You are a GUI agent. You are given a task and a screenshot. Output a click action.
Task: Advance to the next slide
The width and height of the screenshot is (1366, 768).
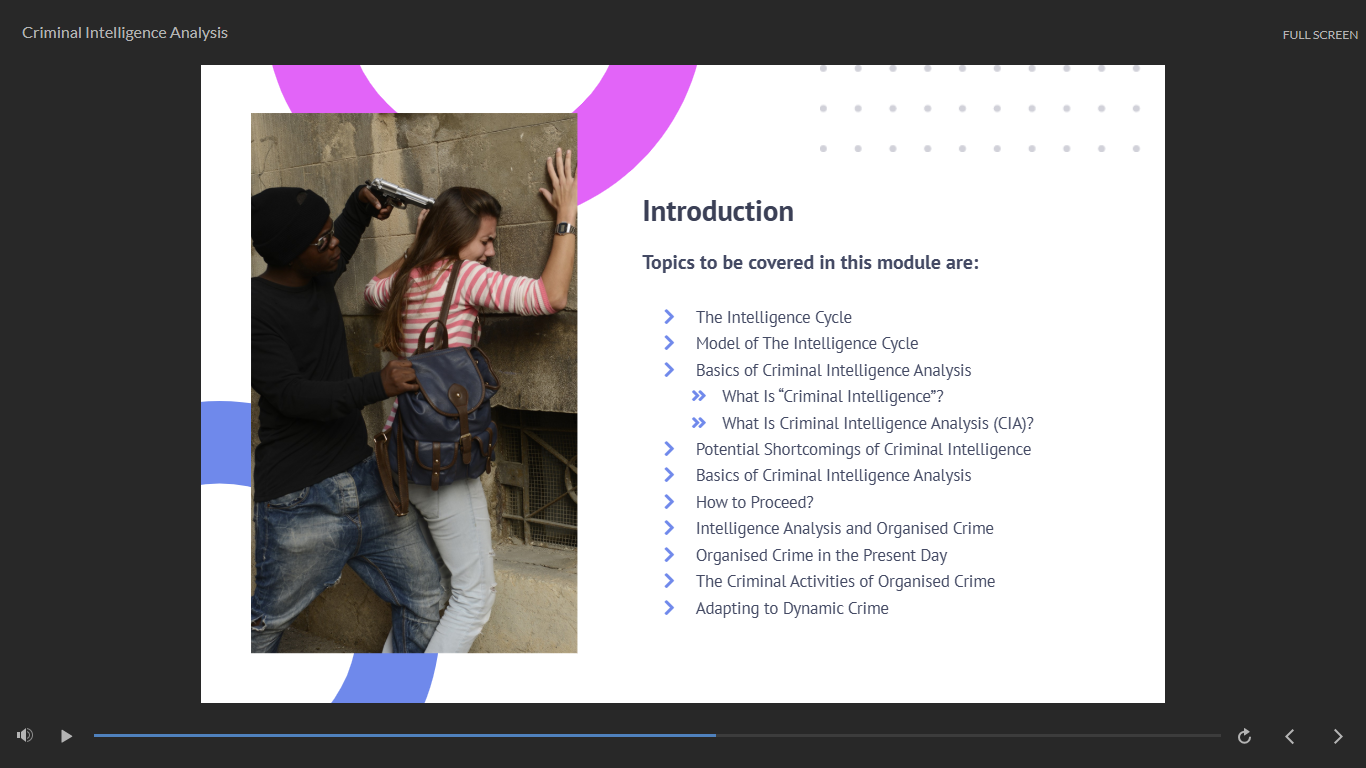click(1338, 736)
